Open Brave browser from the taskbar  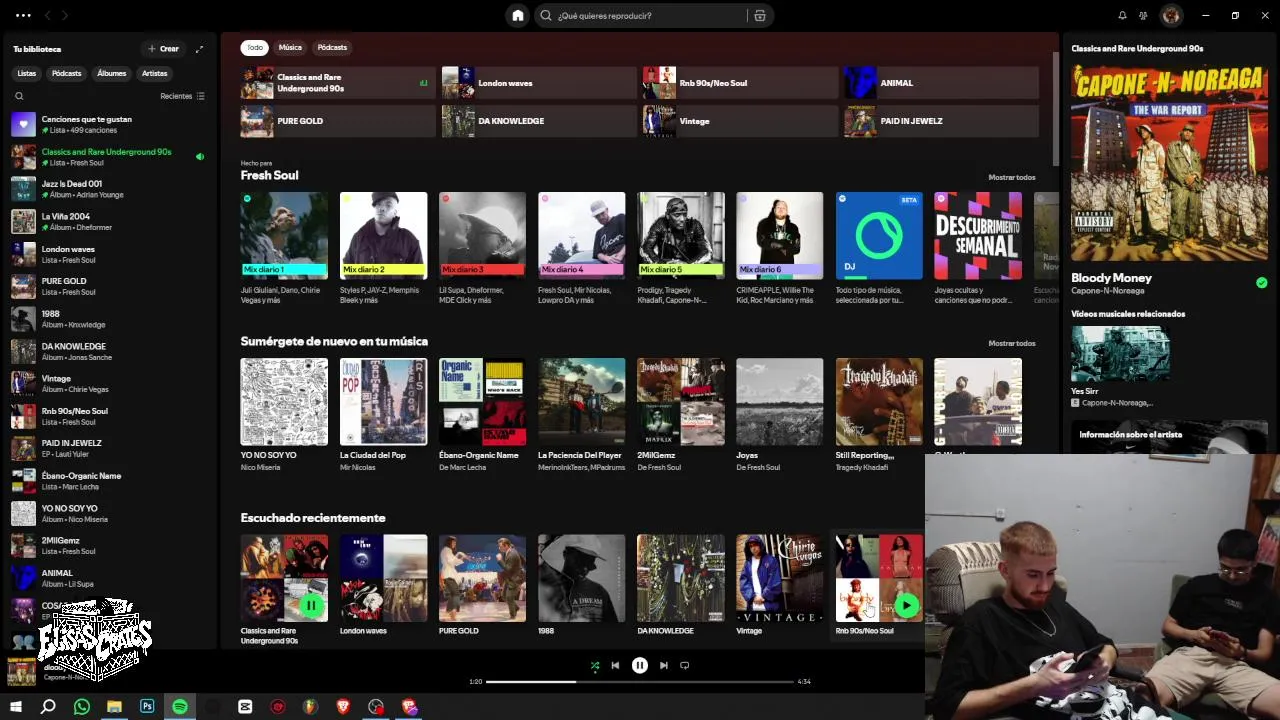coord(343,707)
